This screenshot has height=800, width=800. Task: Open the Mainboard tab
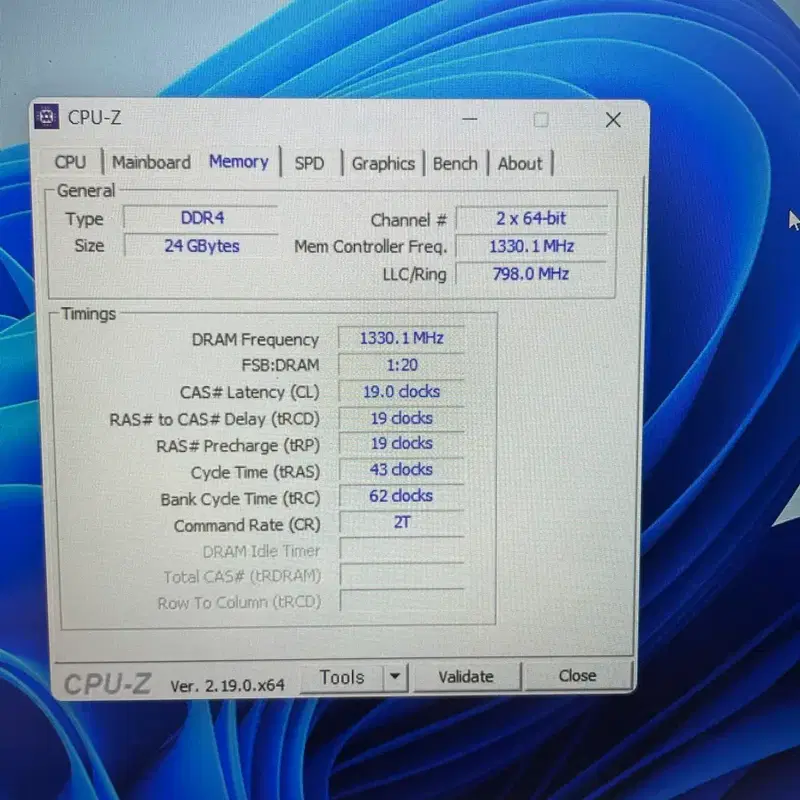point(151,162)
